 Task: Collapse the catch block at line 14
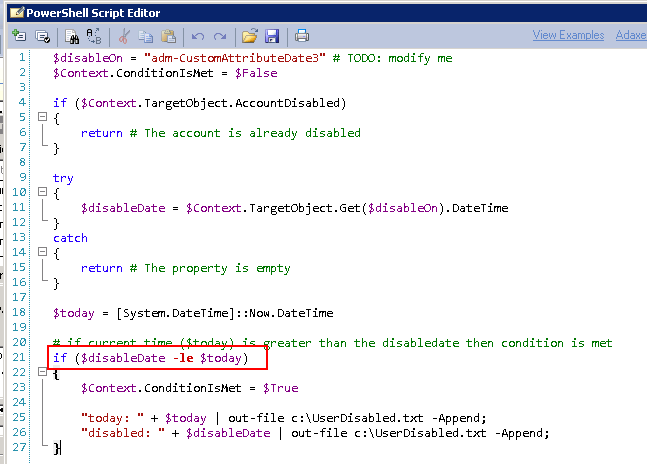(x=43, y=251)
